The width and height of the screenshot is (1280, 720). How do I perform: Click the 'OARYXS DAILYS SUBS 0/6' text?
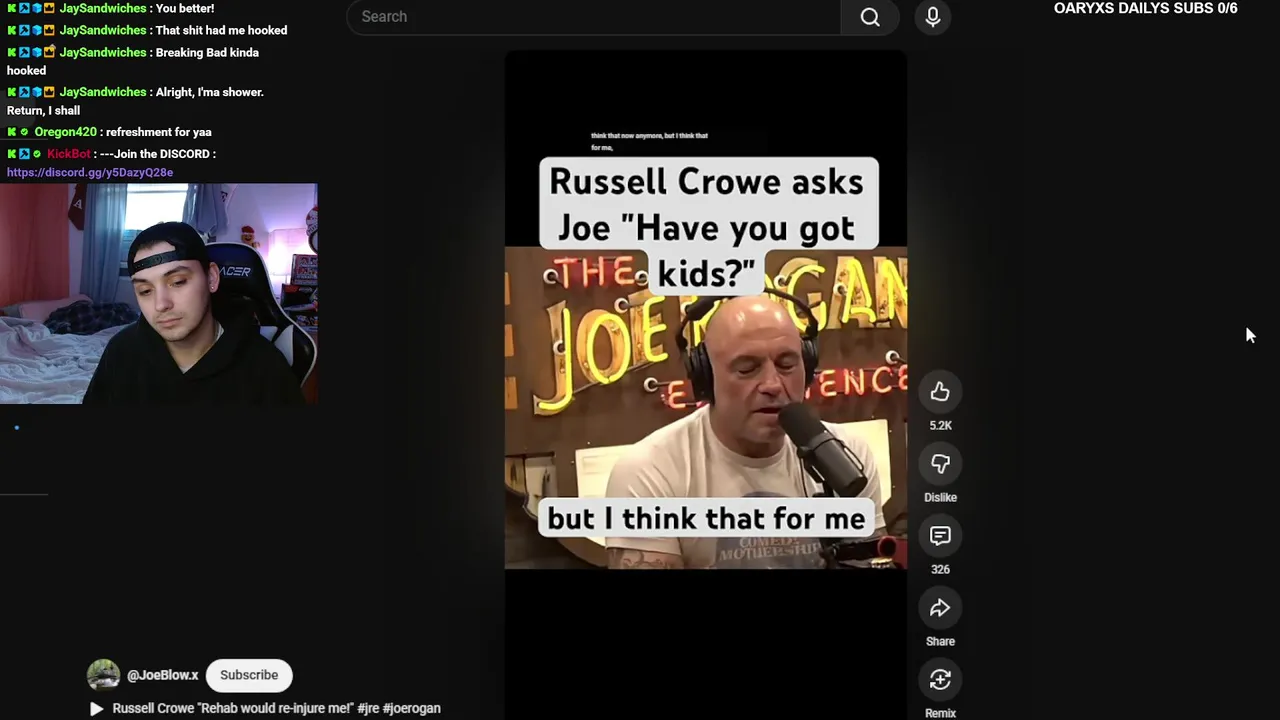coord(1145,8)
